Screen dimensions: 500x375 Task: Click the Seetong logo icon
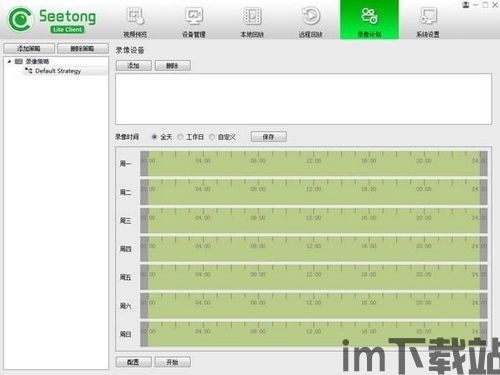point(20,20)
